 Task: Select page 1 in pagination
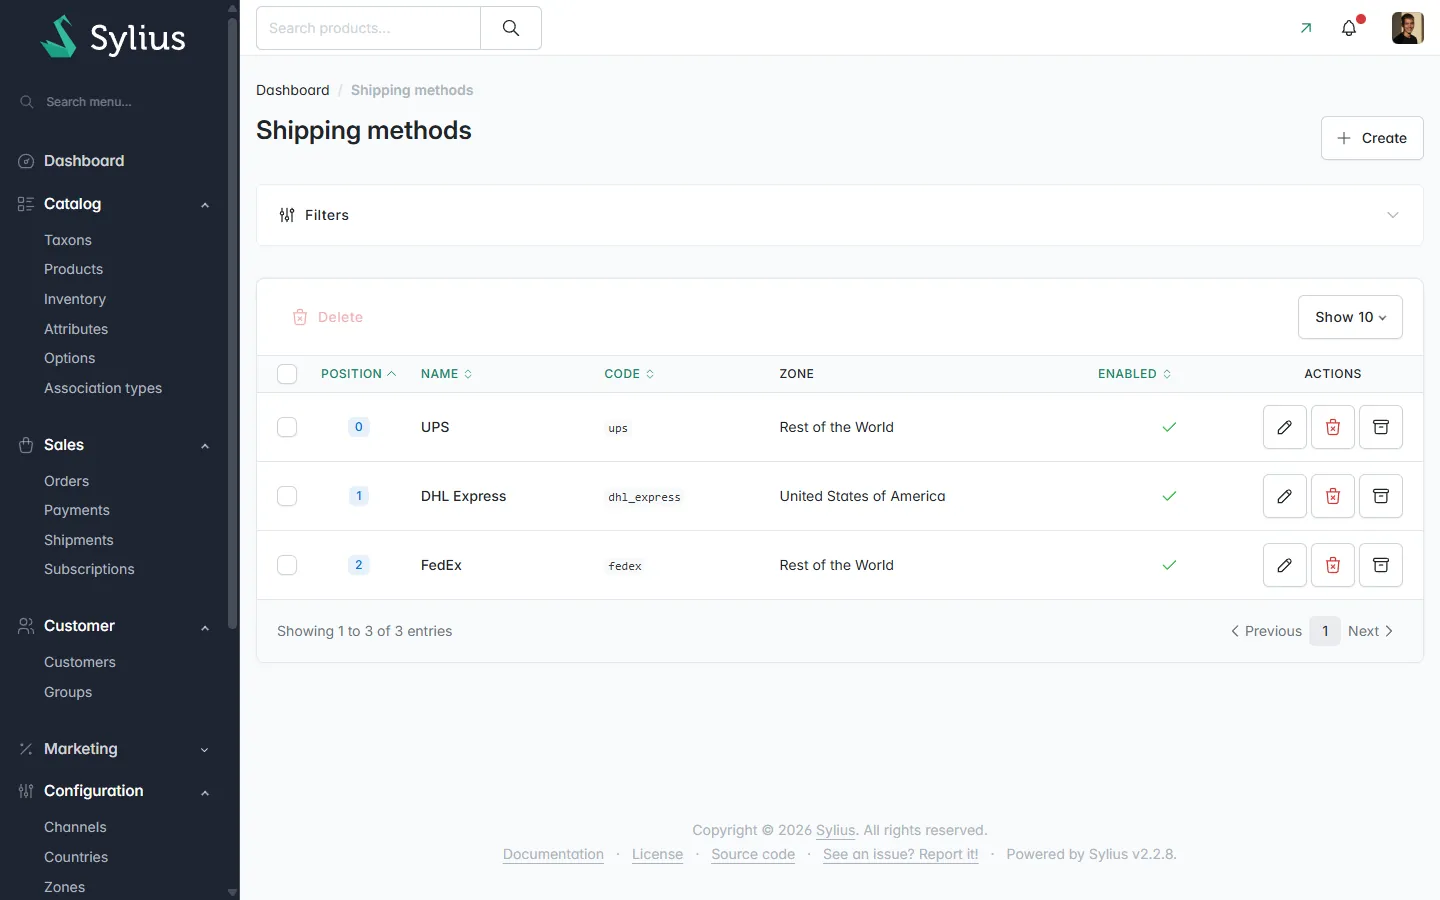1325,631
